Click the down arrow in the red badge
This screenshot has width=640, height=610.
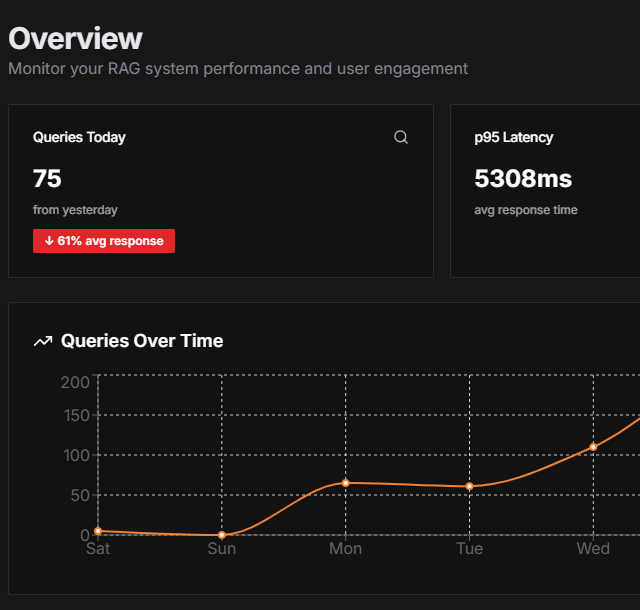pos(49,241)
